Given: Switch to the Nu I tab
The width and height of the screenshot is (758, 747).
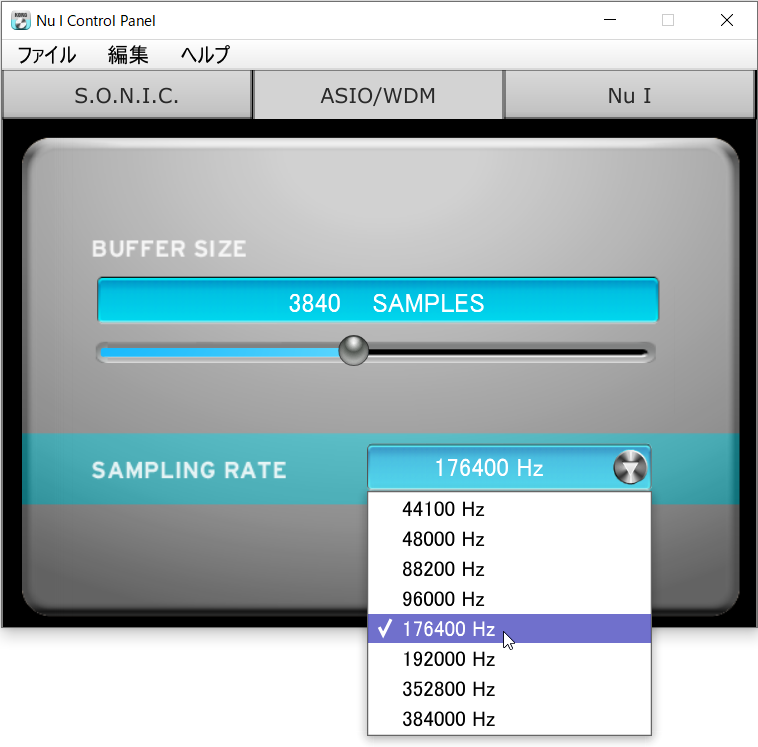Looking at the screenshot, I should pos(629,95).
